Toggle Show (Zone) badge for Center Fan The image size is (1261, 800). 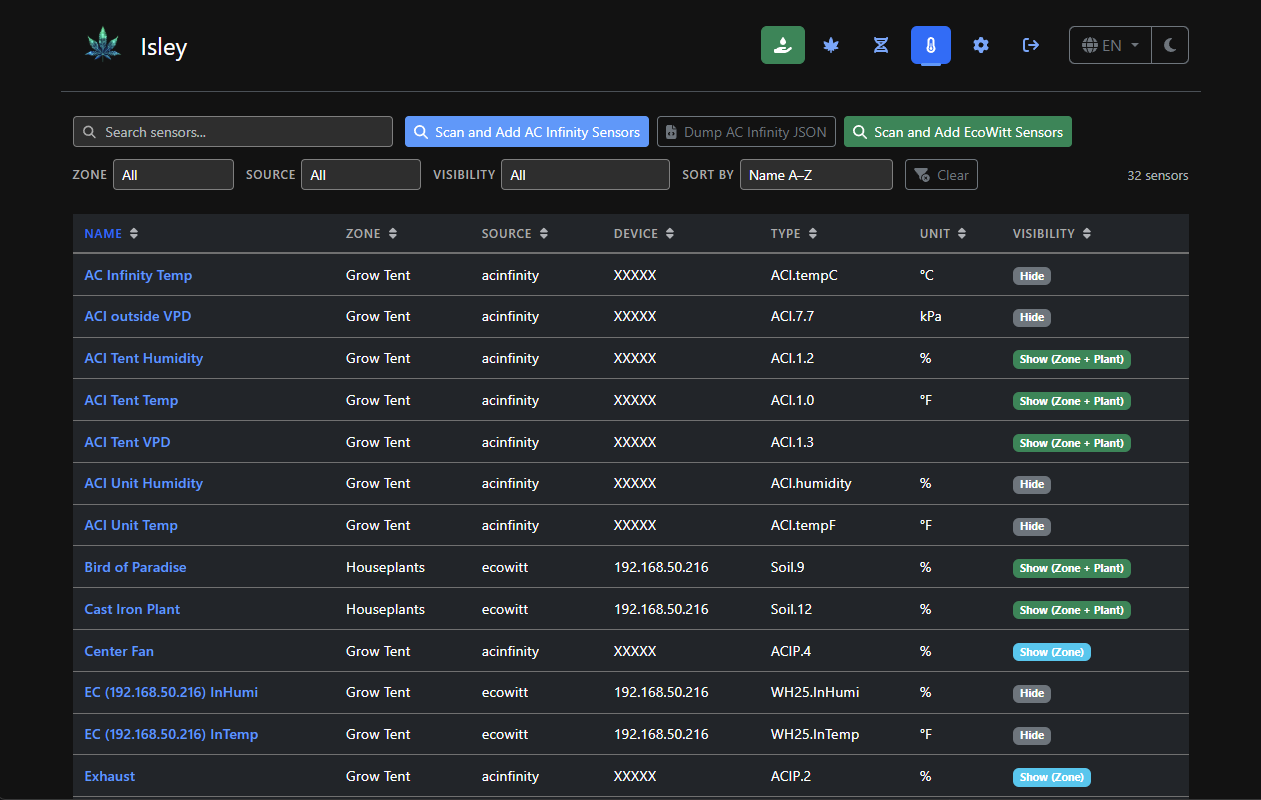(1051, 652)
